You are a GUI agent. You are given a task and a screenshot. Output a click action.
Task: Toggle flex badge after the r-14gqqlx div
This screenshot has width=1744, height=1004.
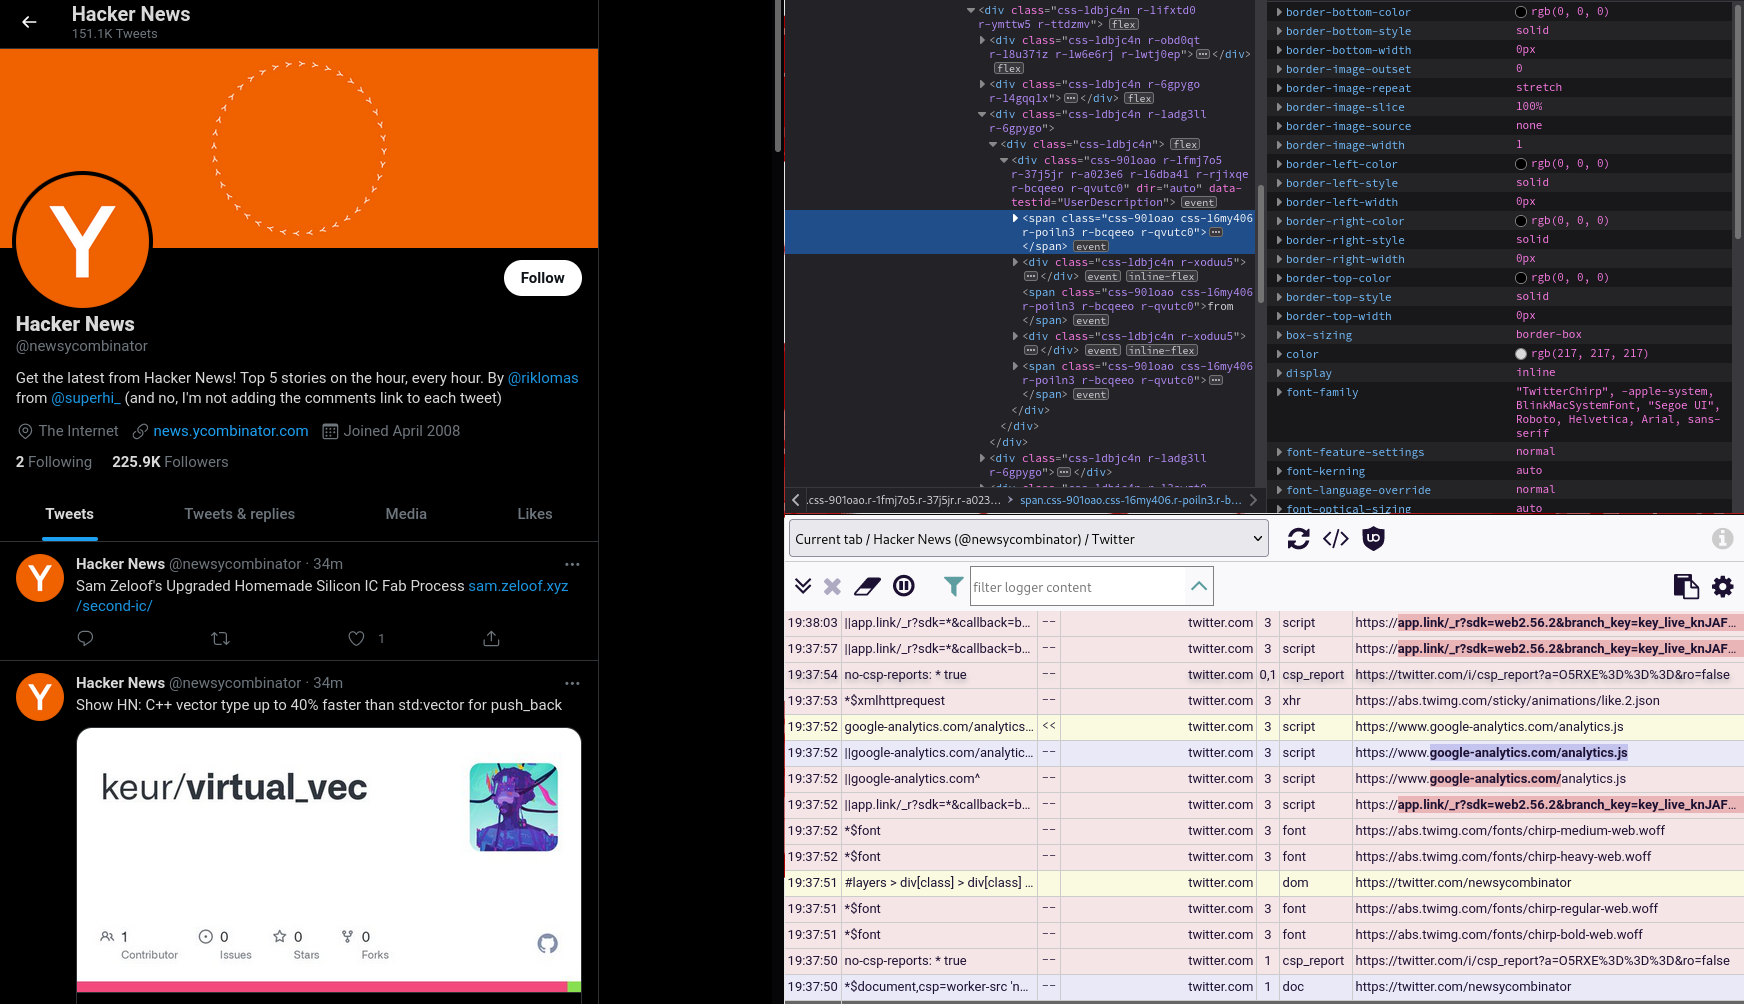coord(1139,98)
